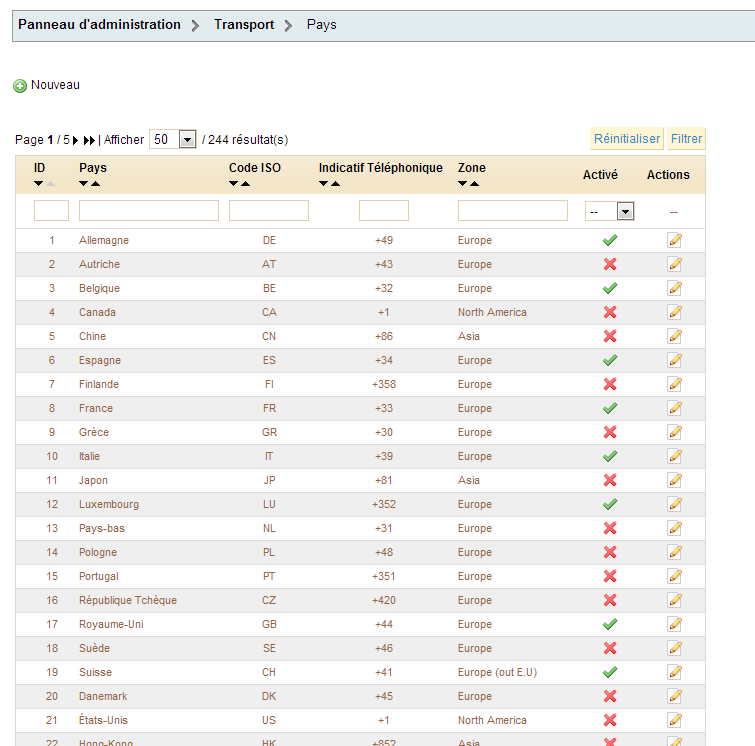
Task: Focus the Zone filter field
Action: pyautogui.click(x=513, y=210)
